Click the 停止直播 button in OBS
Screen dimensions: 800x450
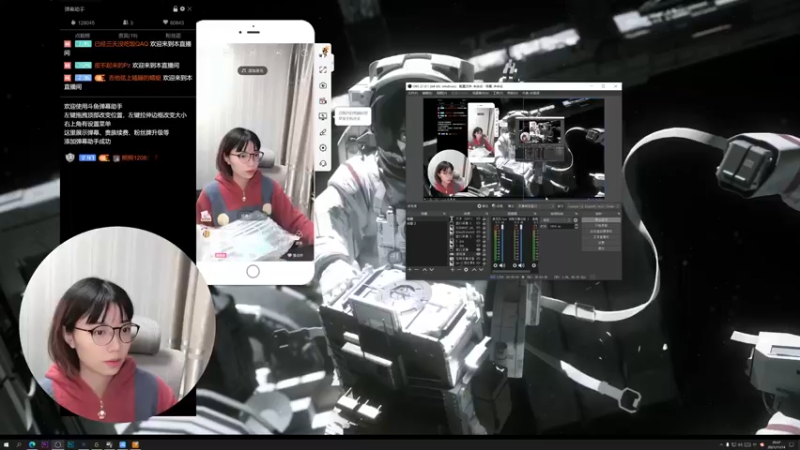tap(601, 220)
